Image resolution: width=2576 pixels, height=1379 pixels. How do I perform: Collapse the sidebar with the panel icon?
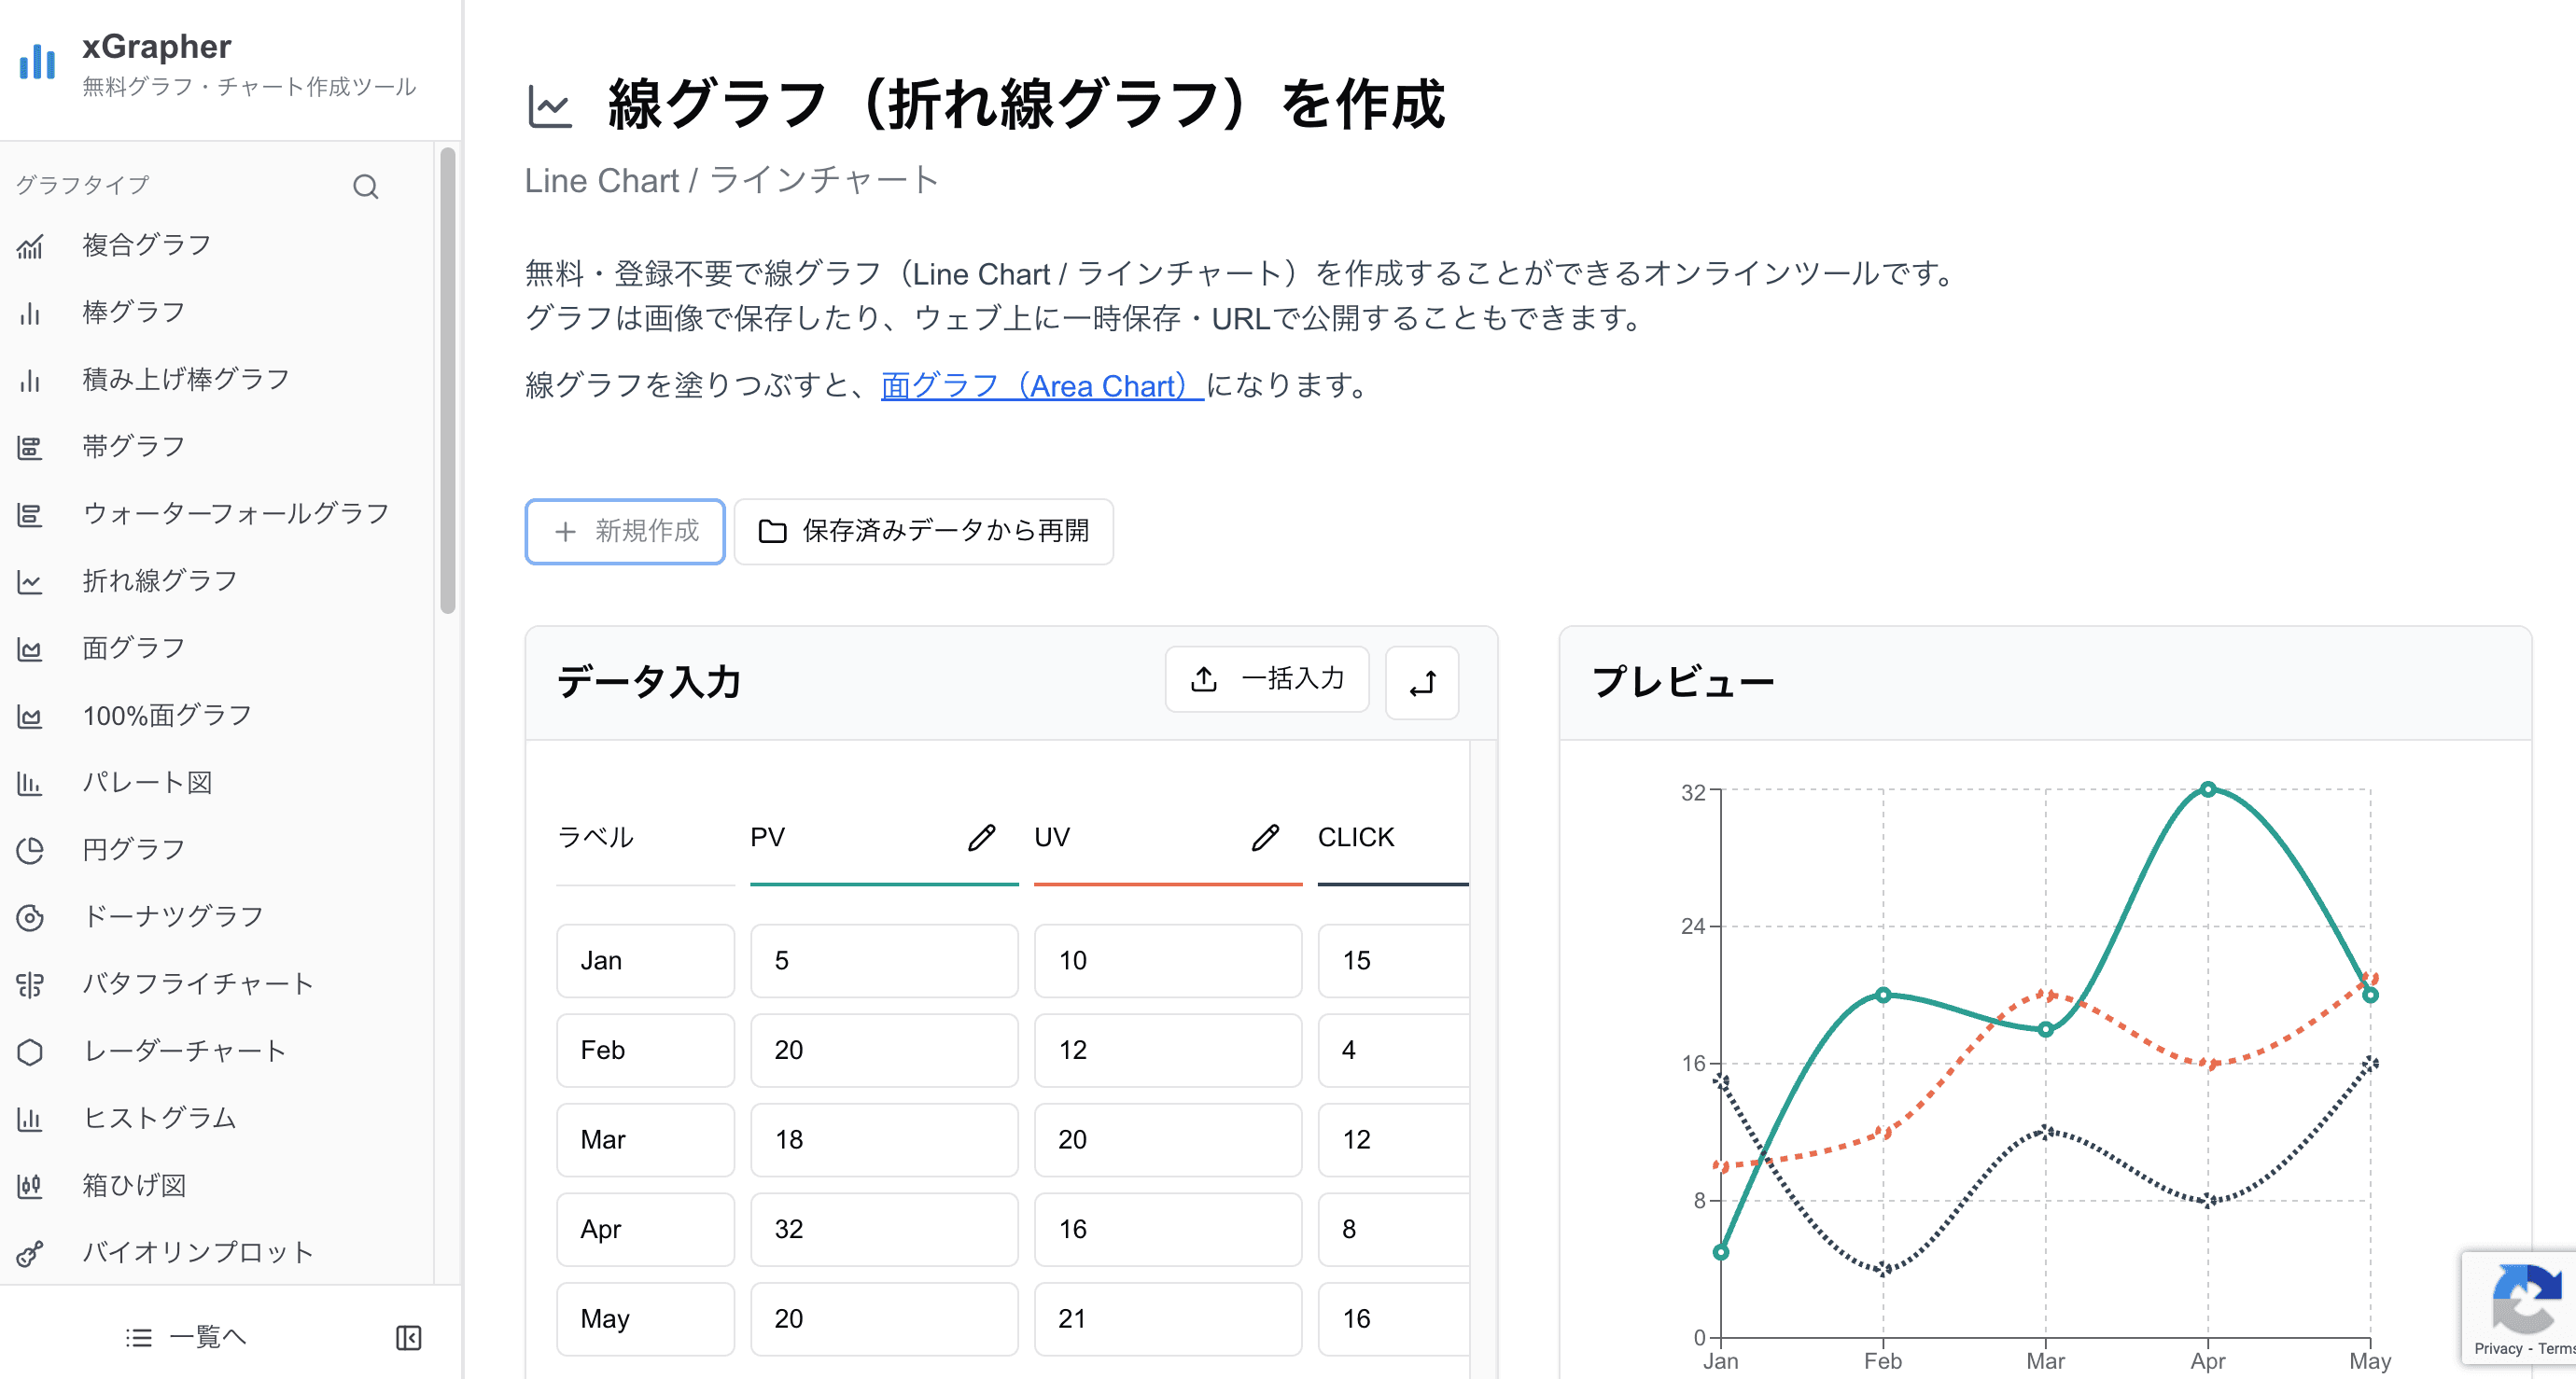click(x=408, y=1337)
